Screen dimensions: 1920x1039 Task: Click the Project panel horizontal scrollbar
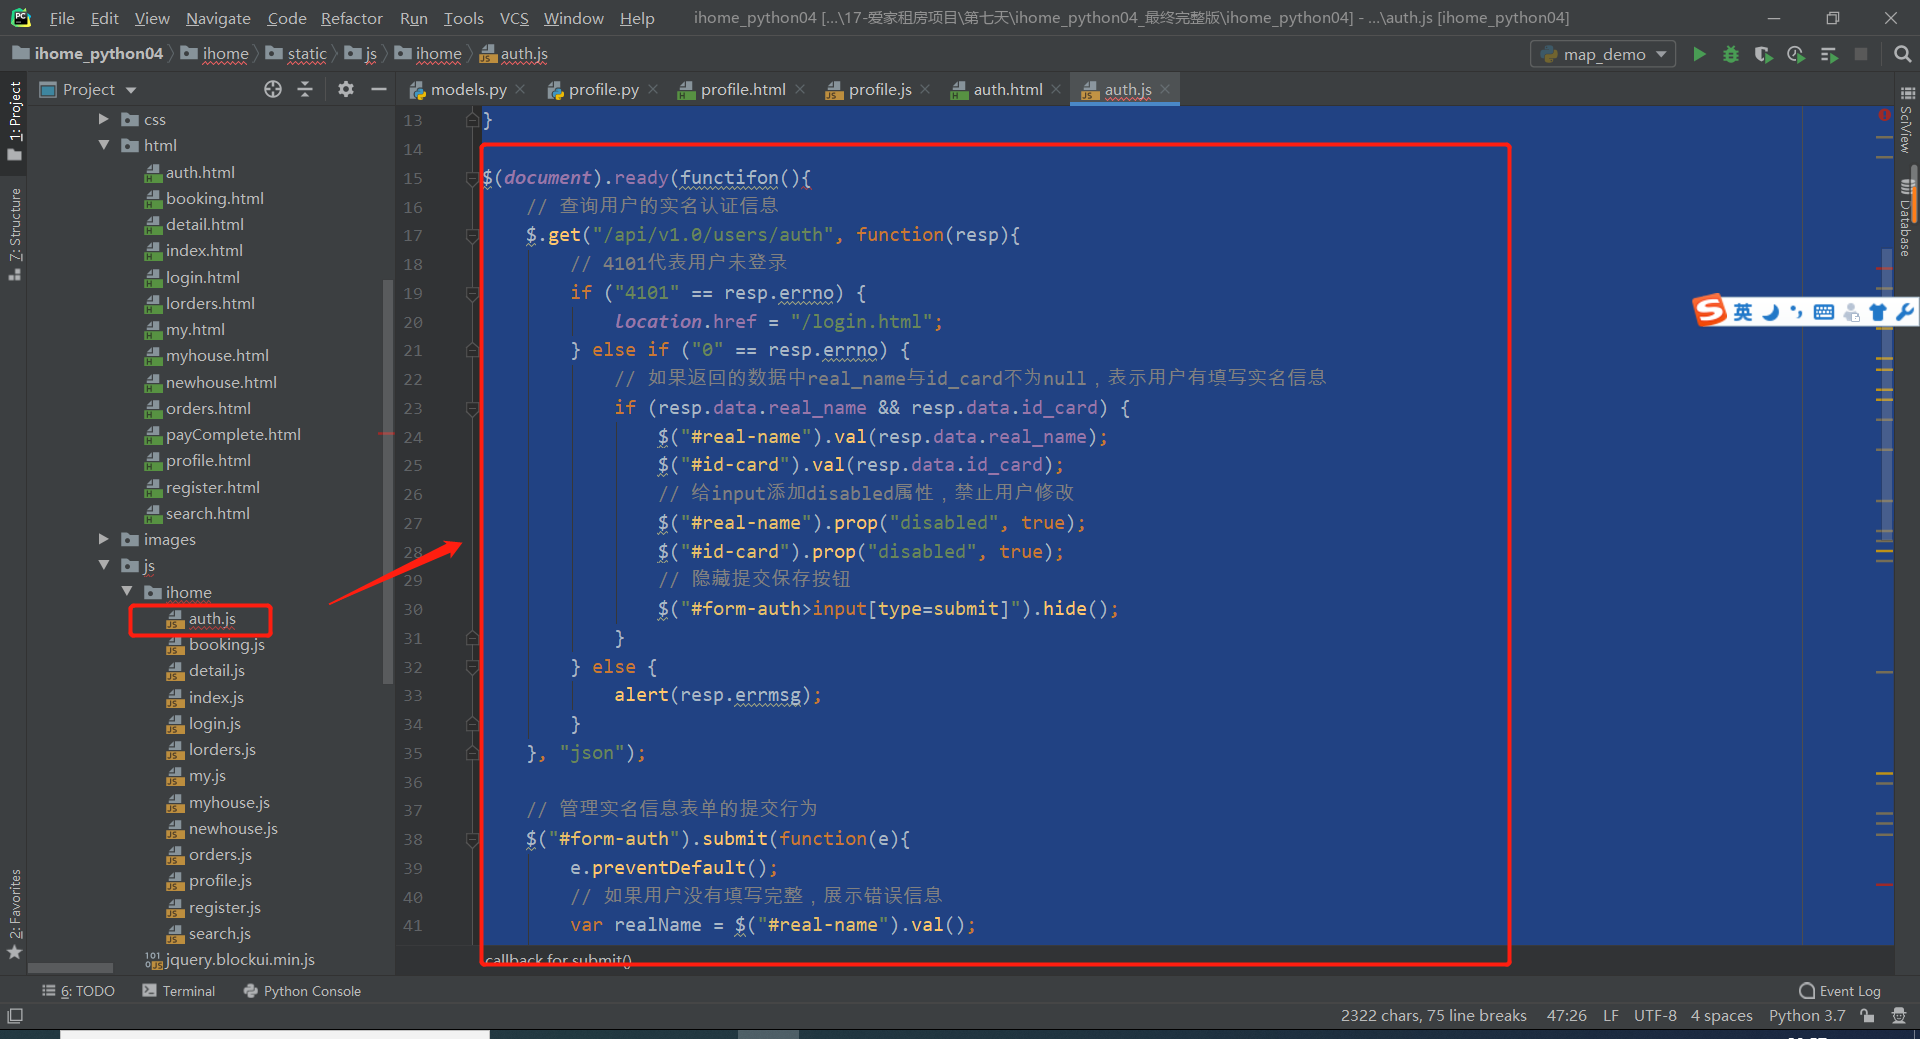click(x=70, y=968)
